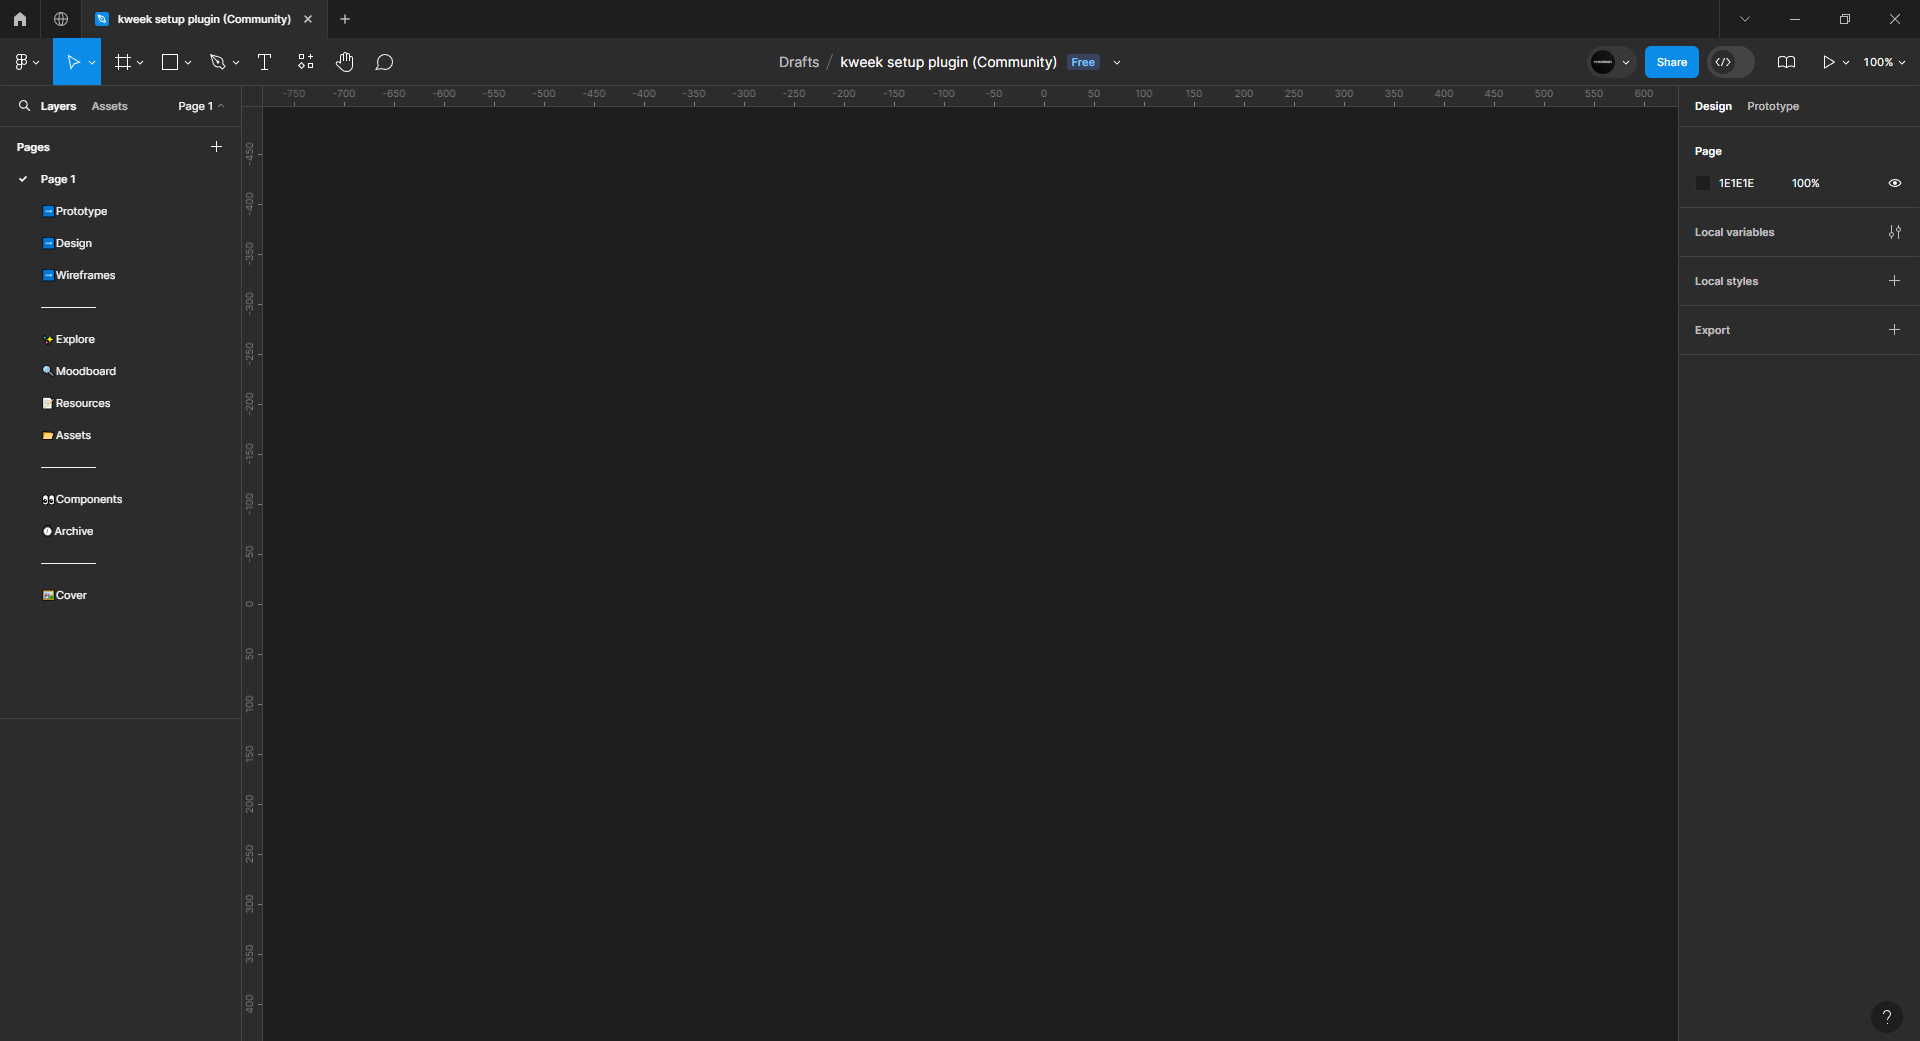Image resolution: width=1920 pixels, height=1041 pixels.
Task: Select the Hand tool
Action: click(x=345, y=62)
